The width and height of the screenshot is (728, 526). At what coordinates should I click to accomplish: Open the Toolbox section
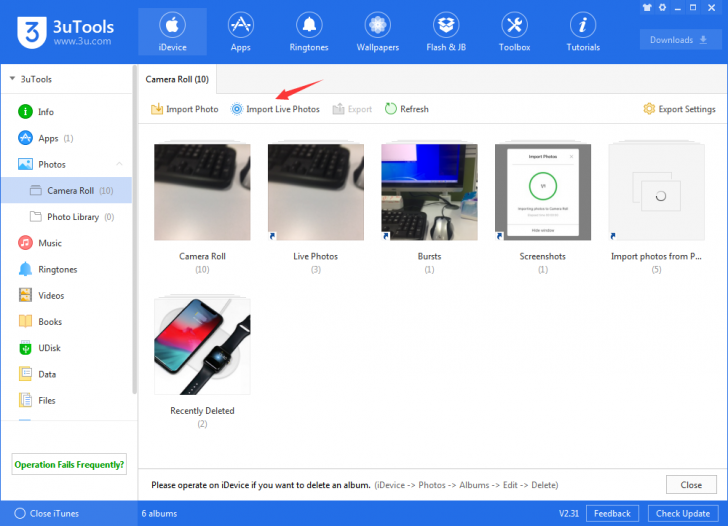[514, 32]
